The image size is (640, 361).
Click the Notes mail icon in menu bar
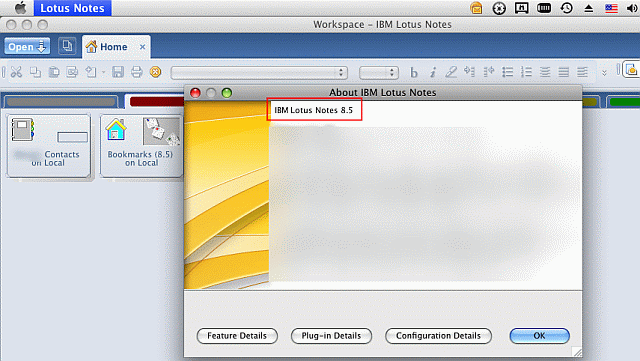476,8
